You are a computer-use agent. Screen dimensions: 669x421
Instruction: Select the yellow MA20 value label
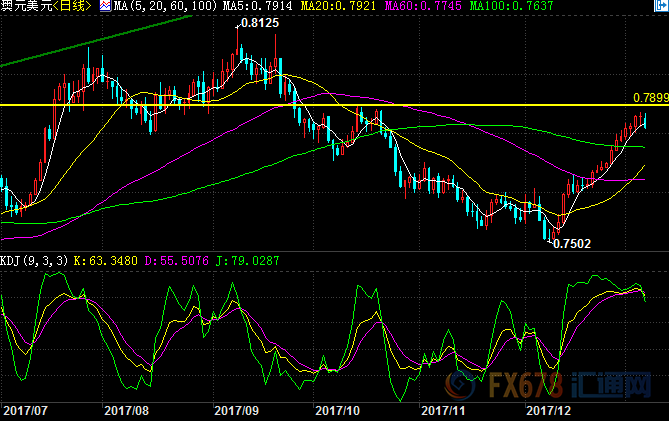coord(331,7)
